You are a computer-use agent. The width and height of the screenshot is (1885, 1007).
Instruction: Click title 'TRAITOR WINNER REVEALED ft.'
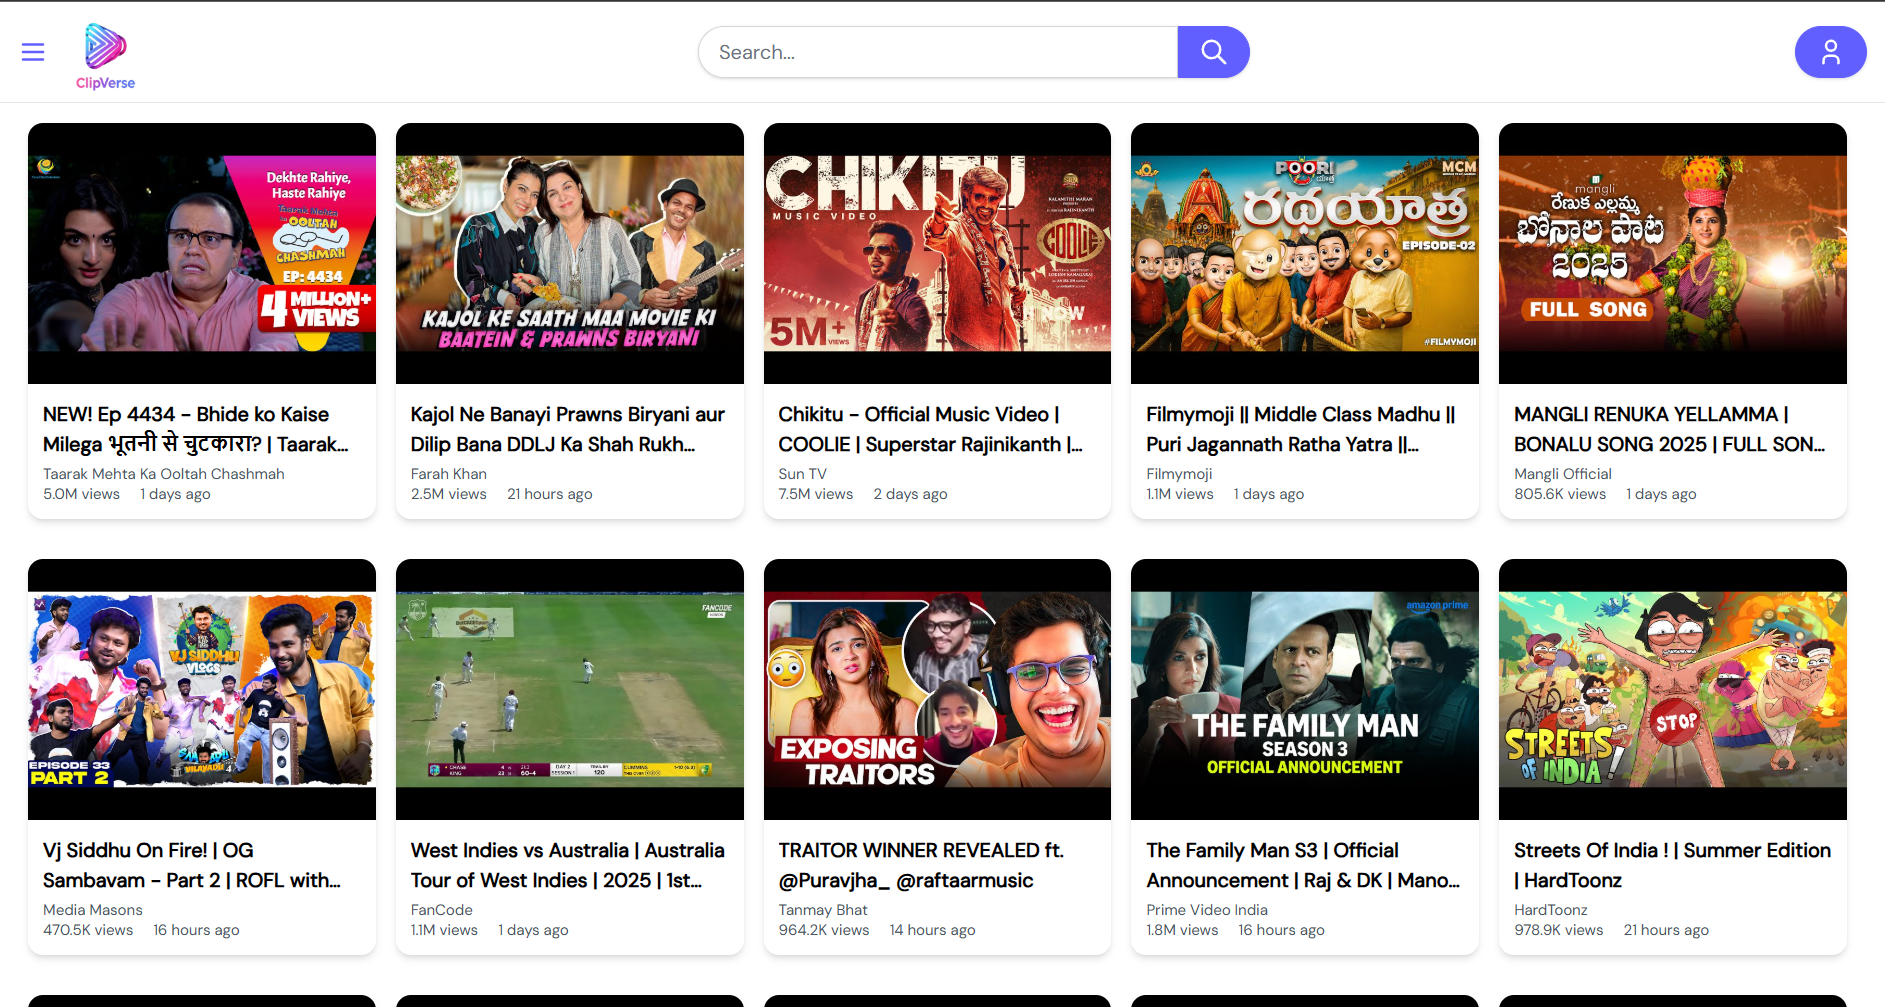pyautogui.click(x=921, y=865)
